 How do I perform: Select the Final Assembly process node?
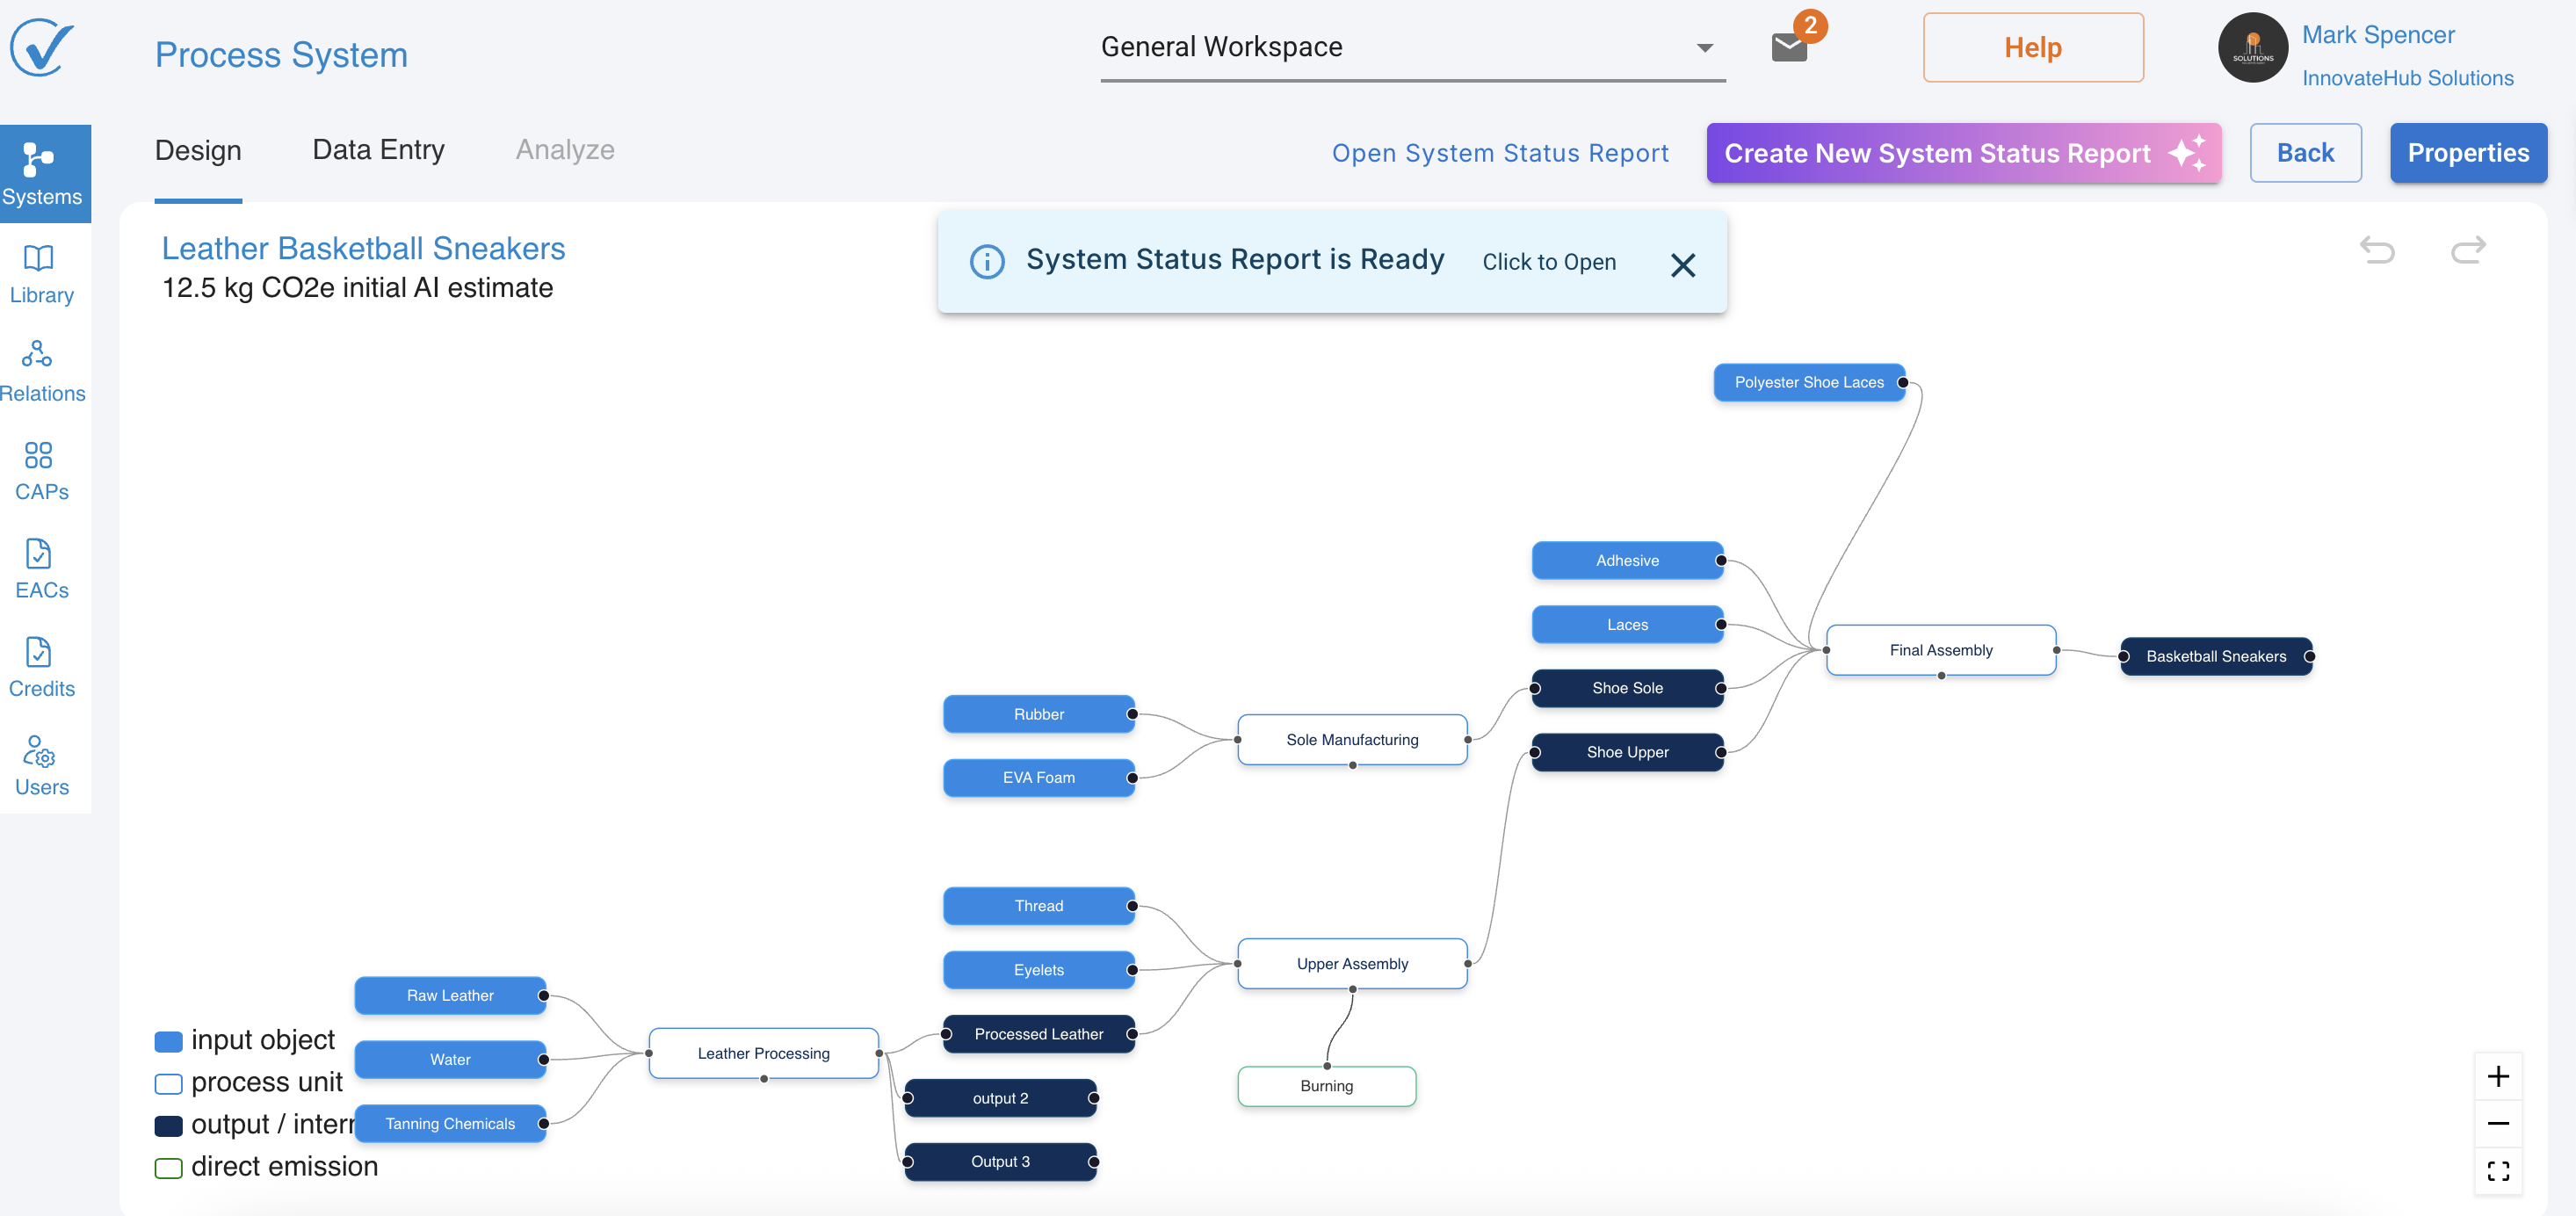coord(1940,650)
